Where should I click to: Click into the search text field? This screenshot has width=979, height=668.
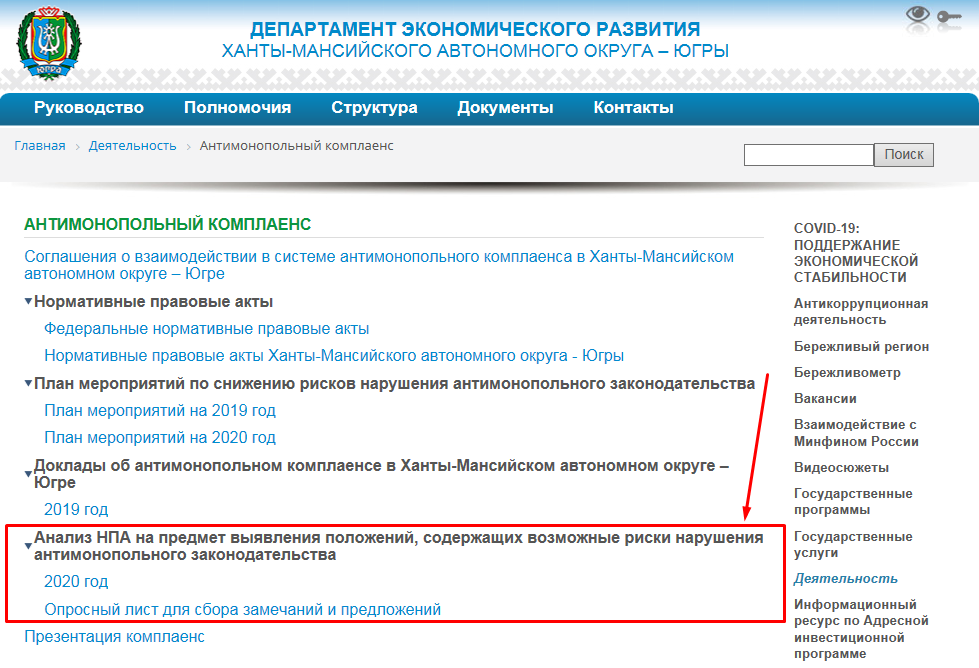808,155
